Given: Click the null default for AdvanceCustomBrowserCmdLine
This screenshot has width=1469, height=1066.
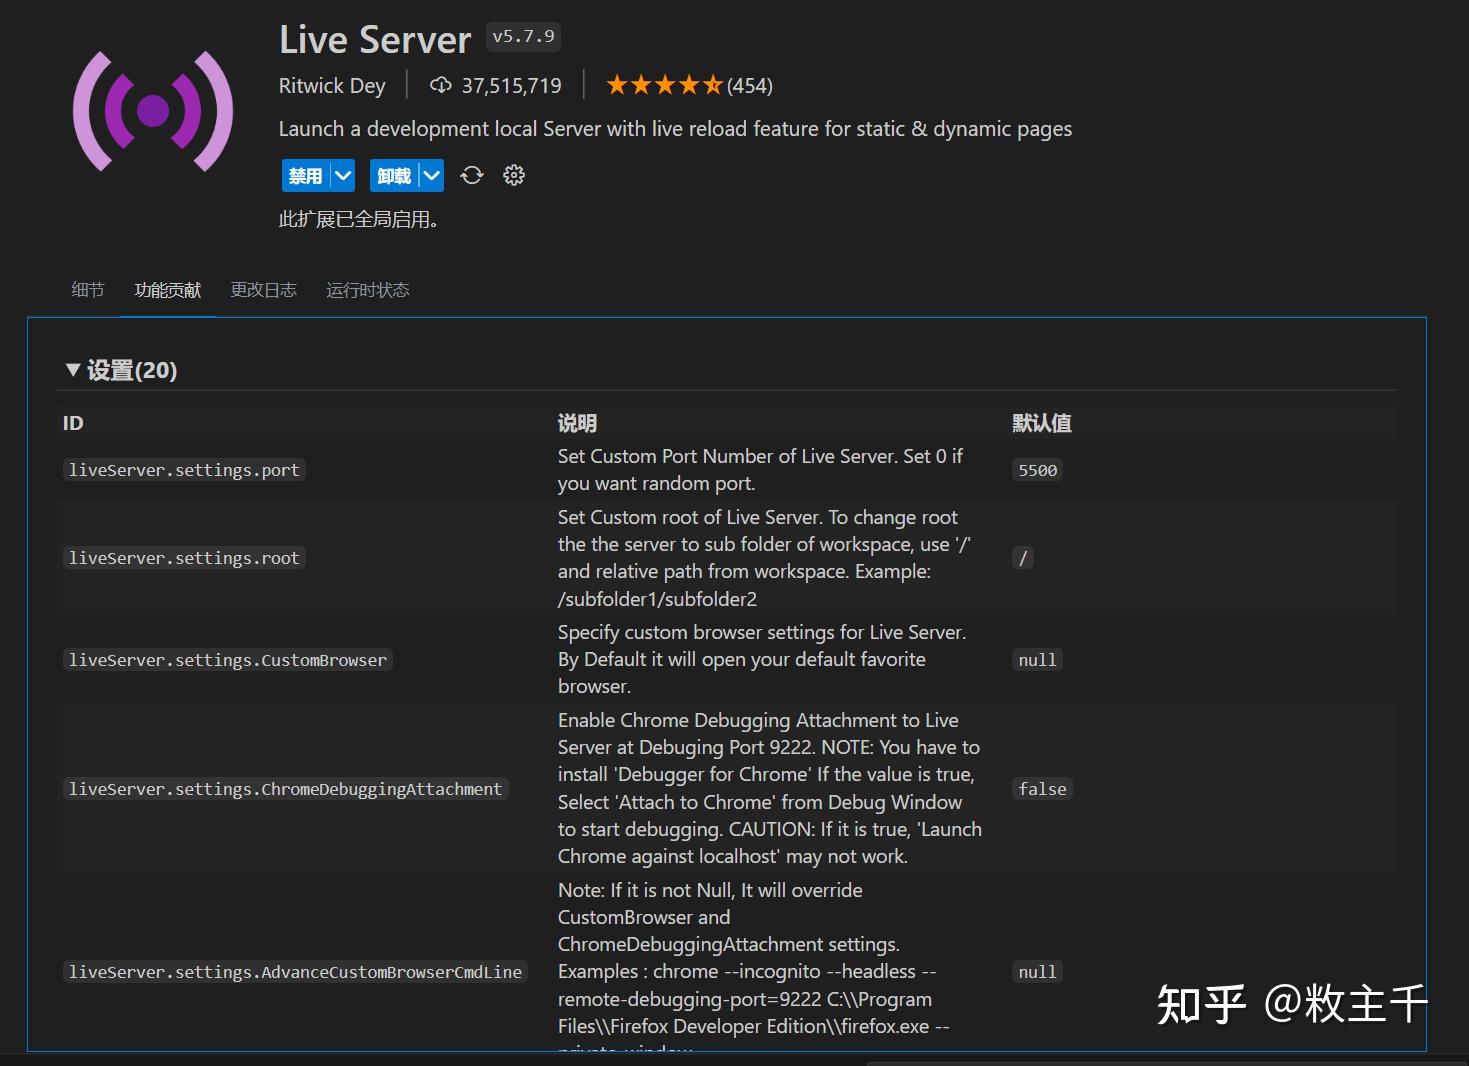Looking at the screenshot, I should click(1037, 972).
